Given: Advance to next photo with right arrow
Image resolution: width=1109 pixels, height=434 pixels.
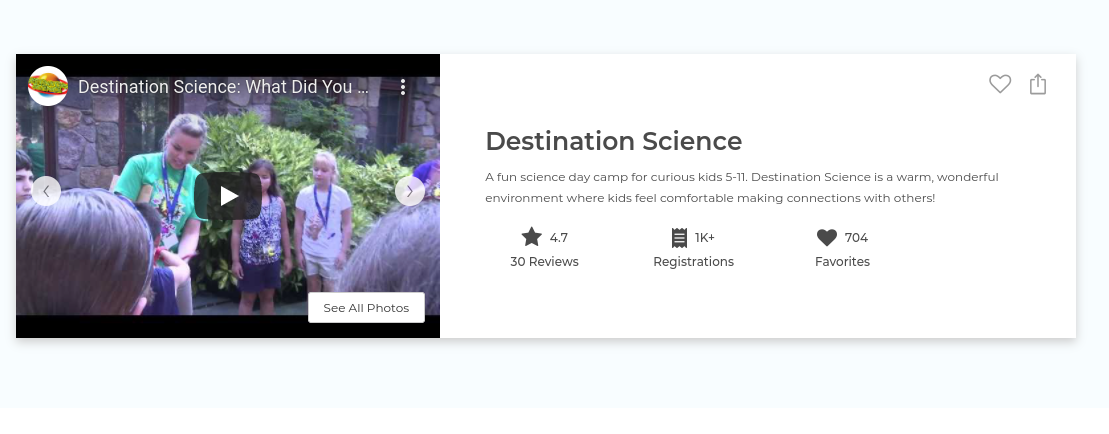Looking at the screenshot, I should pos(410,191).
